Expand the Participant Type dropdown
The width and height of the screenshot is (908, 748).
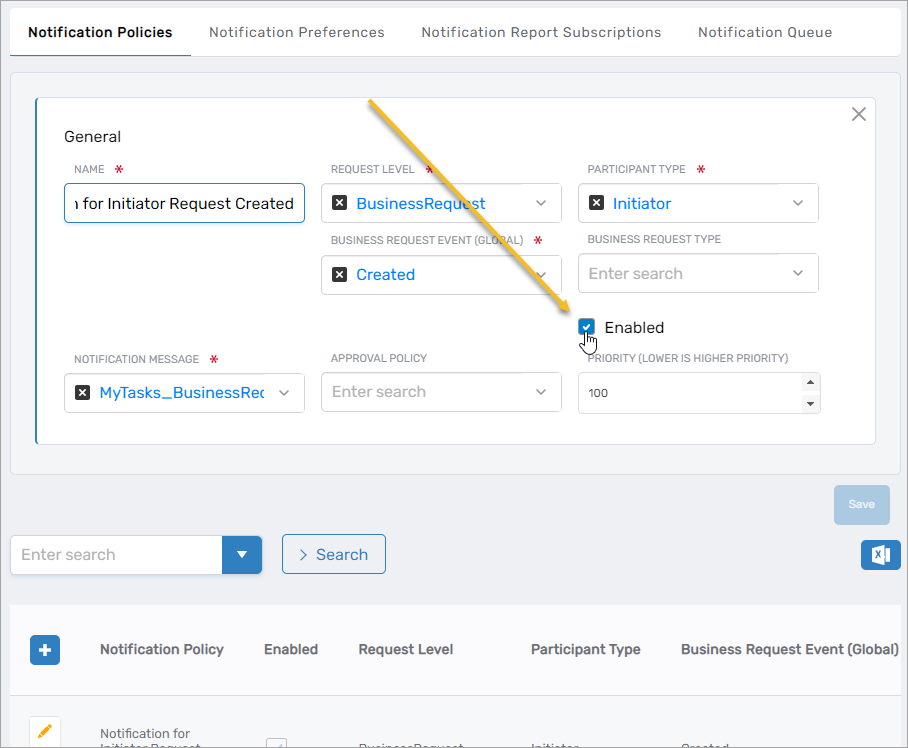[798, 203]
